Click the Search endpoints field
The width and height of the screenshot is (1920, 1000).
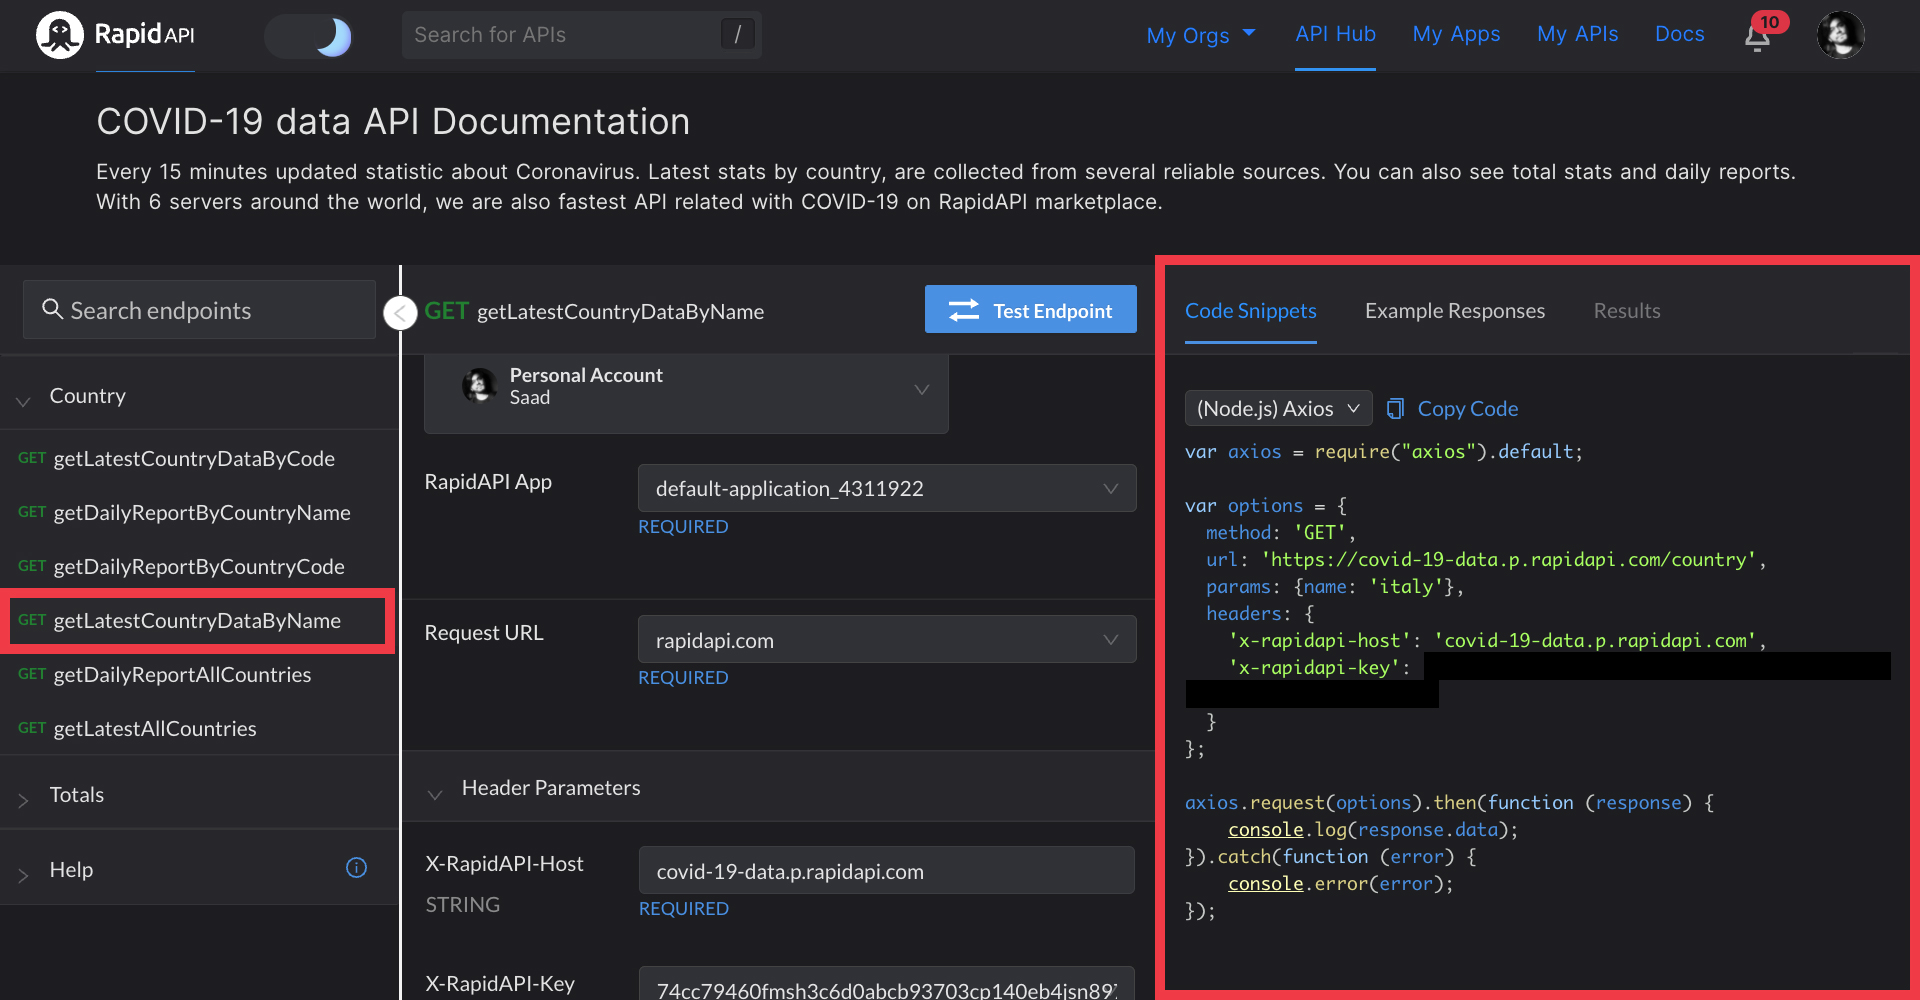tap(199, 310)
